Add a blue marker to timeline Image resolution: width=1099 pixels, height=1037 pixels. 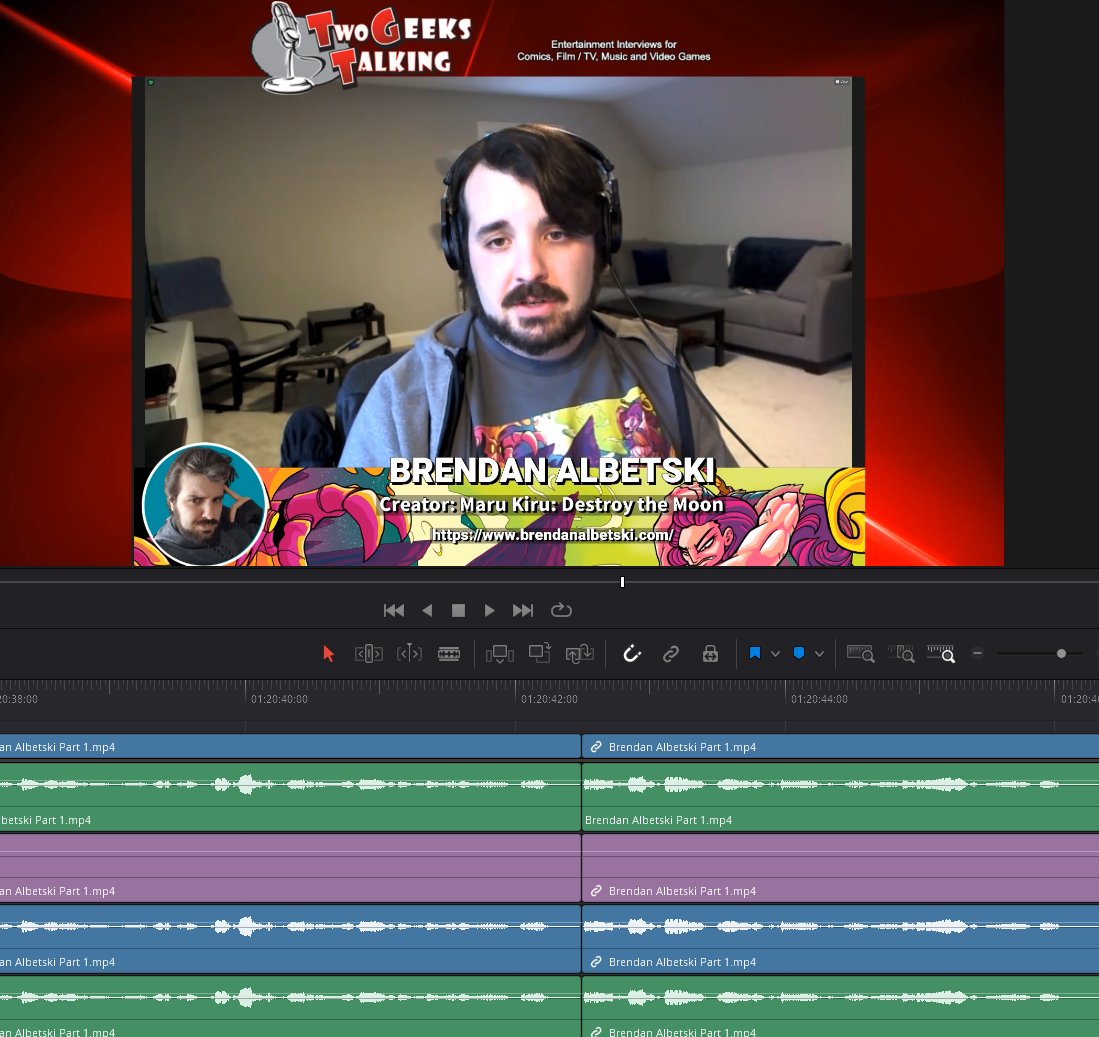[x=798, y=653]
